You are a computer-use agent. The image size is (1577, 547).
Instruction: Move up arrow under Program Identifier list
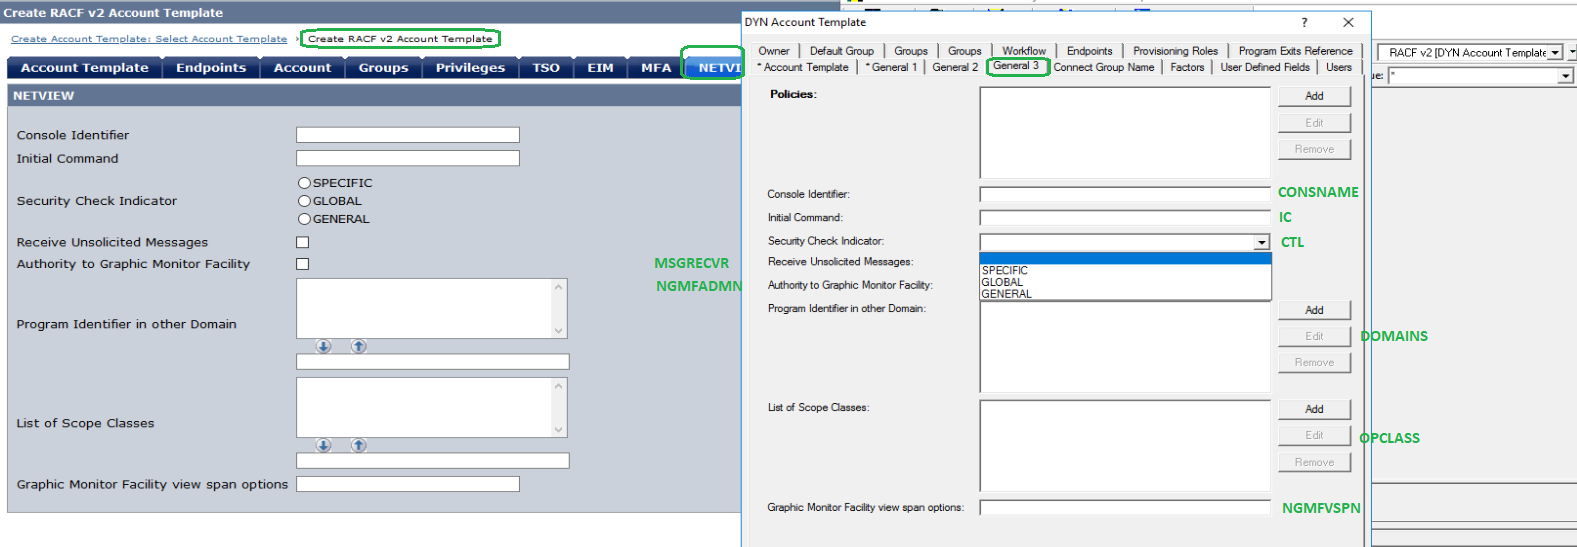tap(358, 346)
